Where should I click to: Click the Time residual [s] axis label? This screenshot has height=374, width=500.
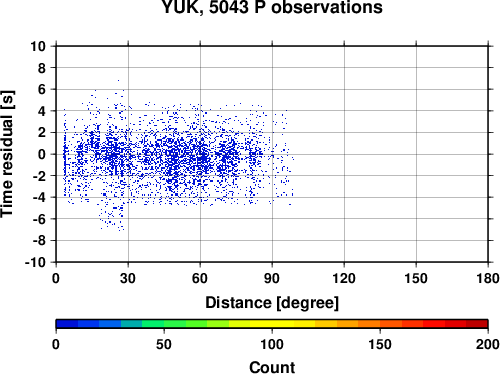click(x=7, y=154)
